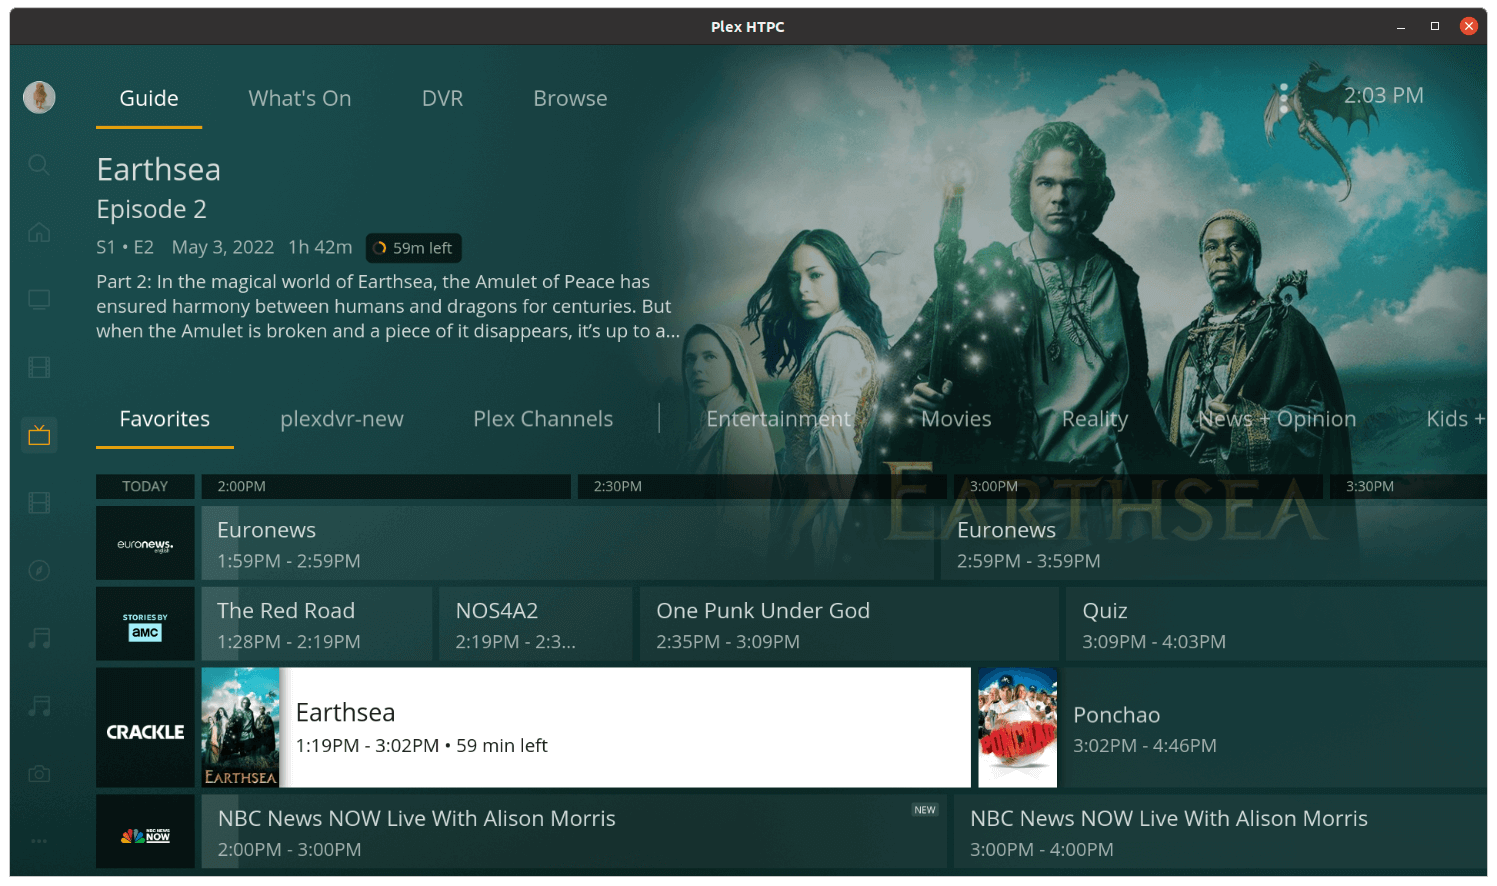
Task: Select the Plex Channels filter
Action: click(543, 419)
